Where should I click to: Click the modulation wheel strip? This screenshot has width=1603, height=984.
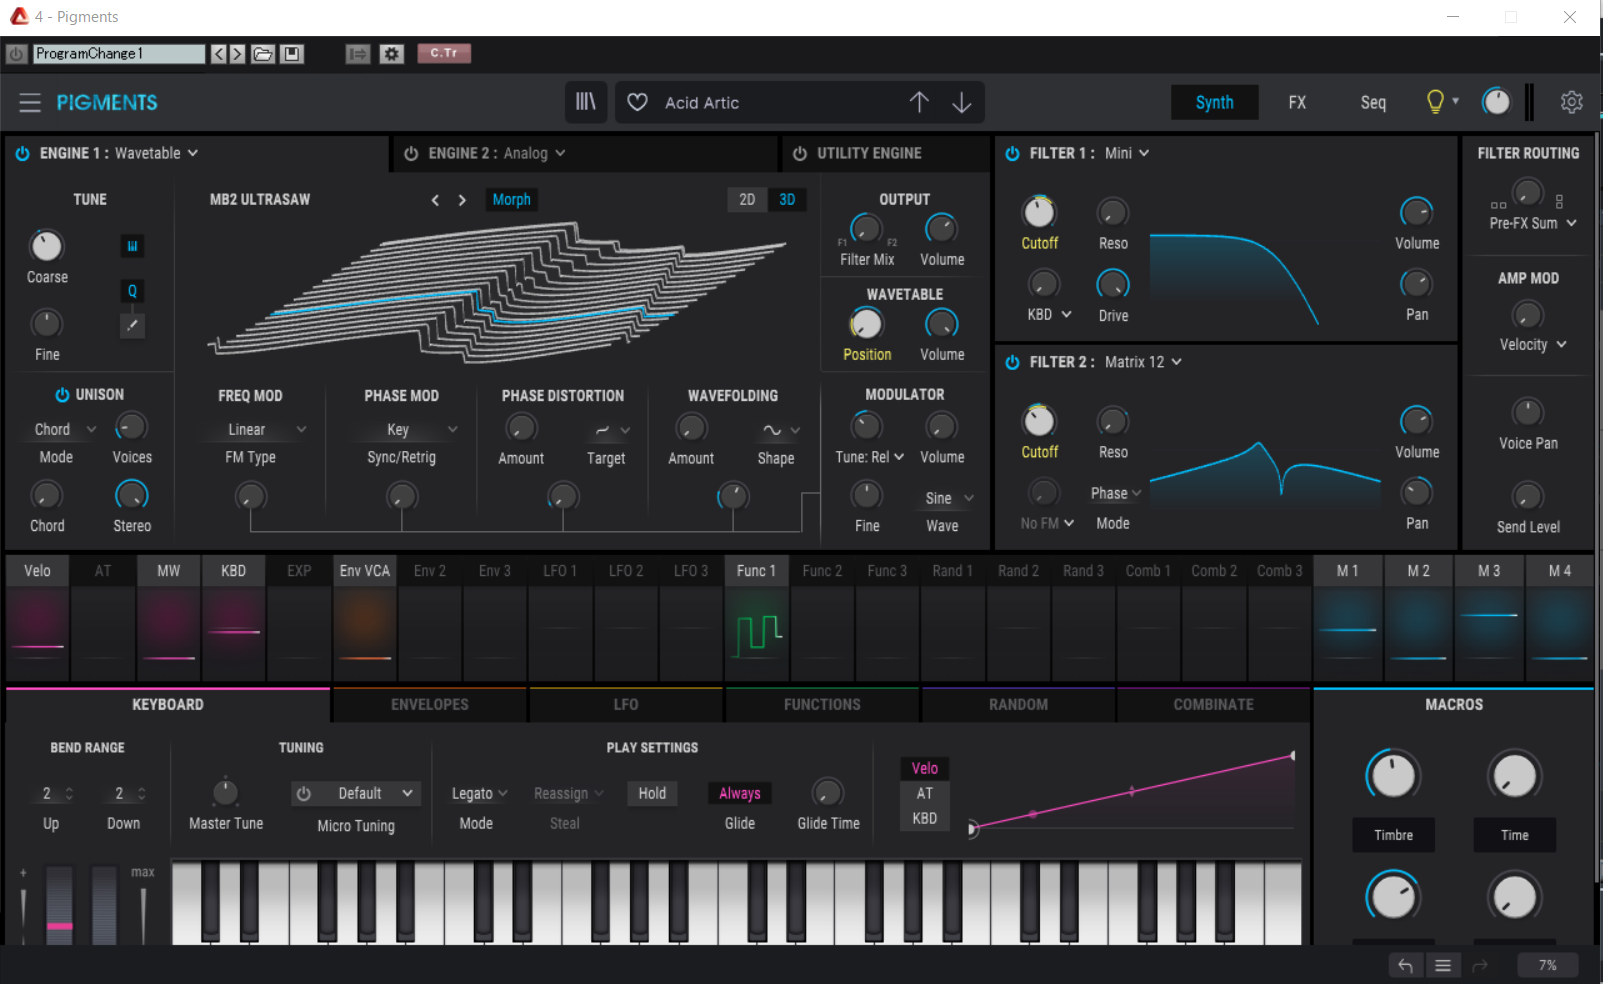(x=104, y=904)
